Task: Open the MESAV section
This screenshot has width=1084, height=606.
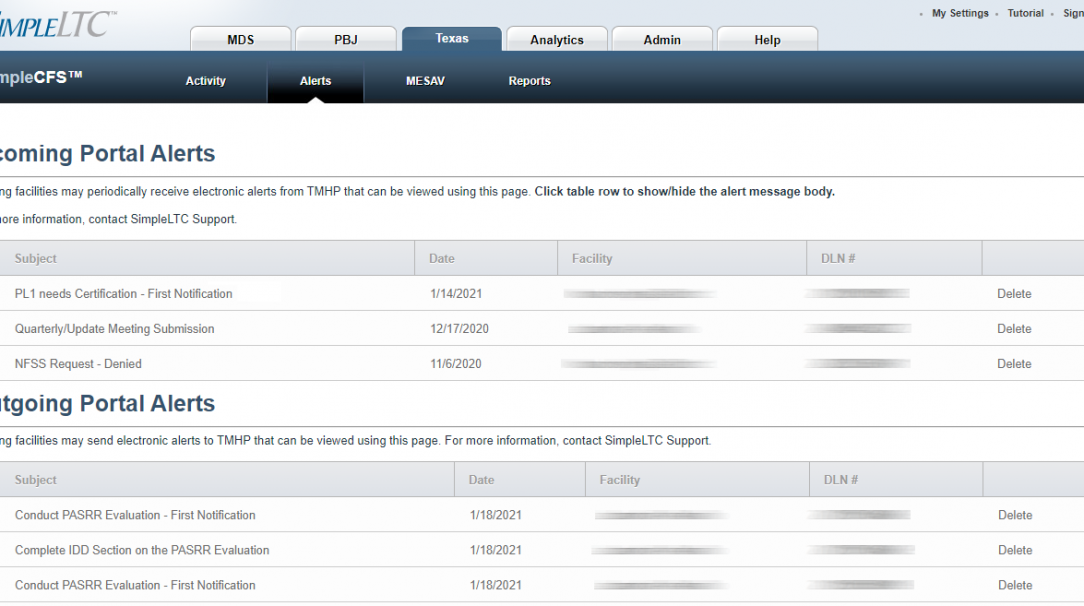Action: click(425, 81)
